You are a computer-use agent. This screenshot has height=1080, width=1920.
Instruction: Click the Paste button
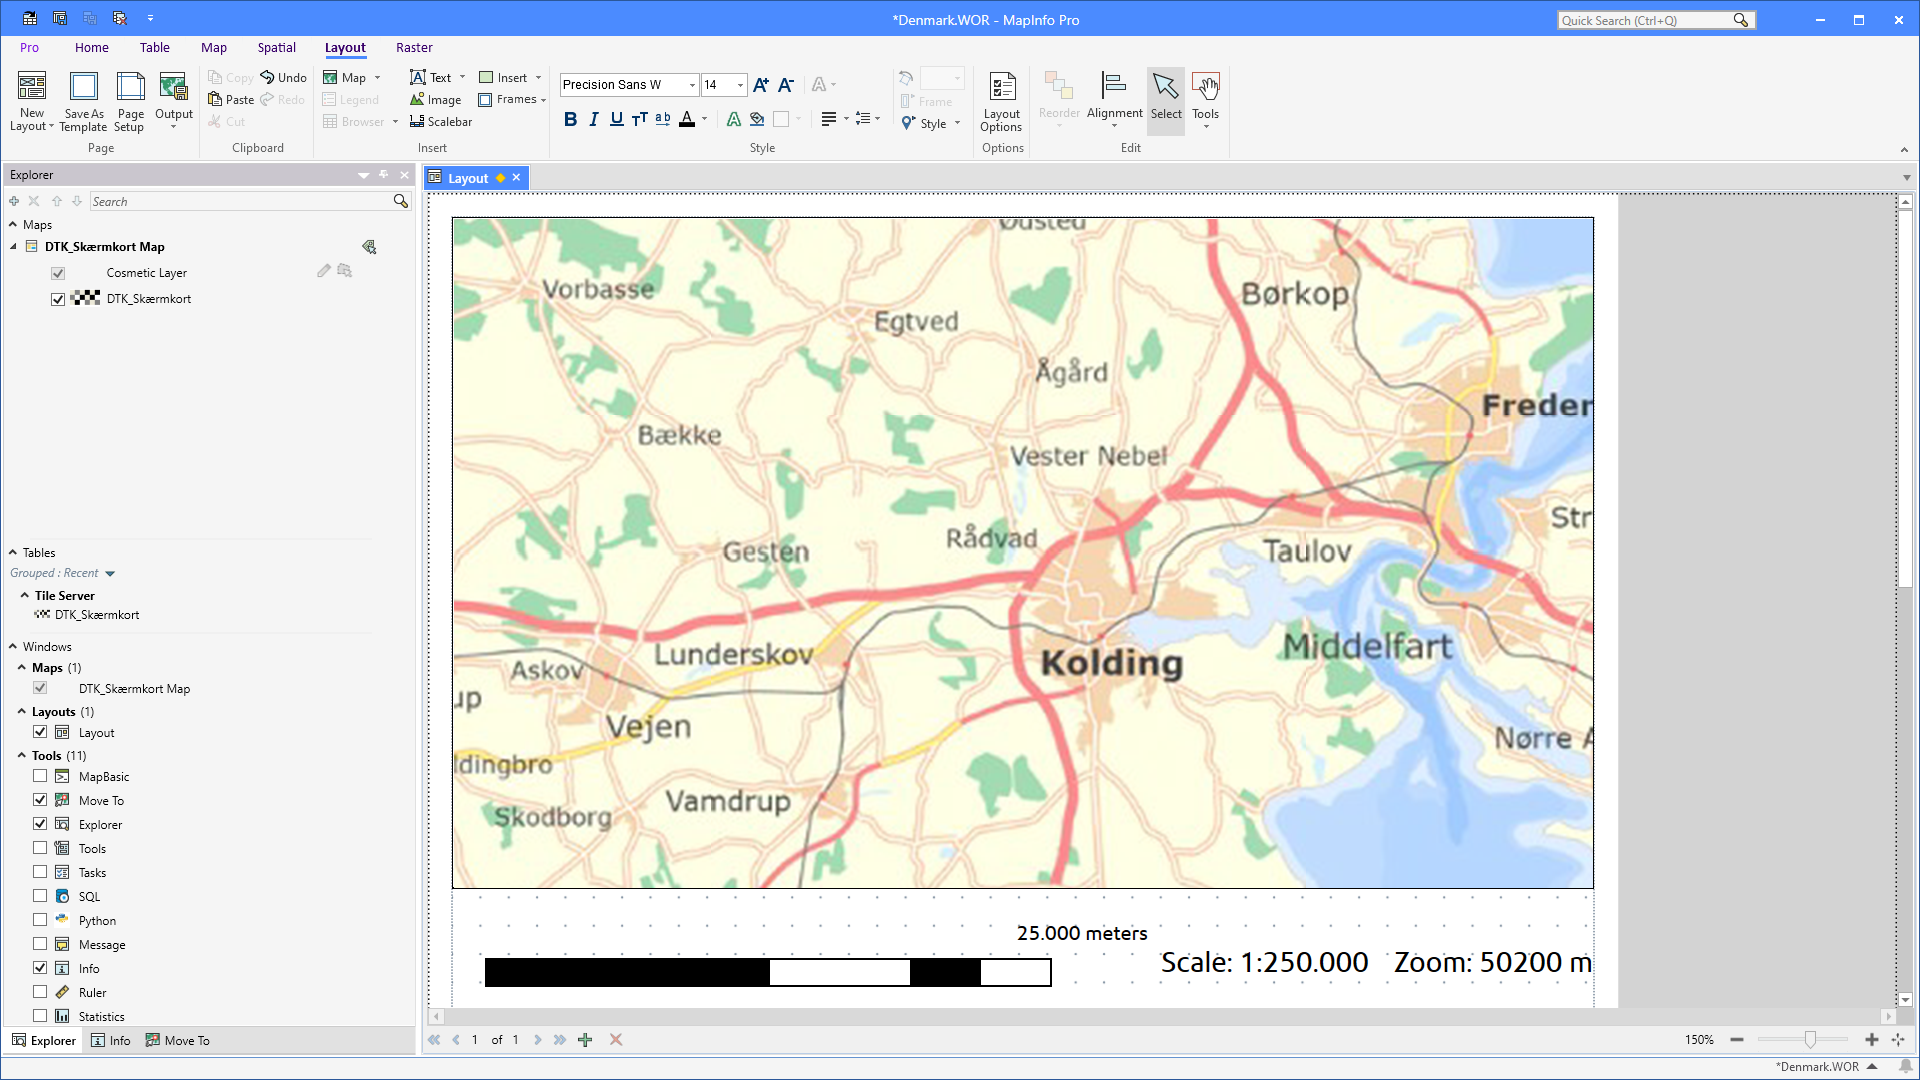pyautogui.click(x=231, y=99)
